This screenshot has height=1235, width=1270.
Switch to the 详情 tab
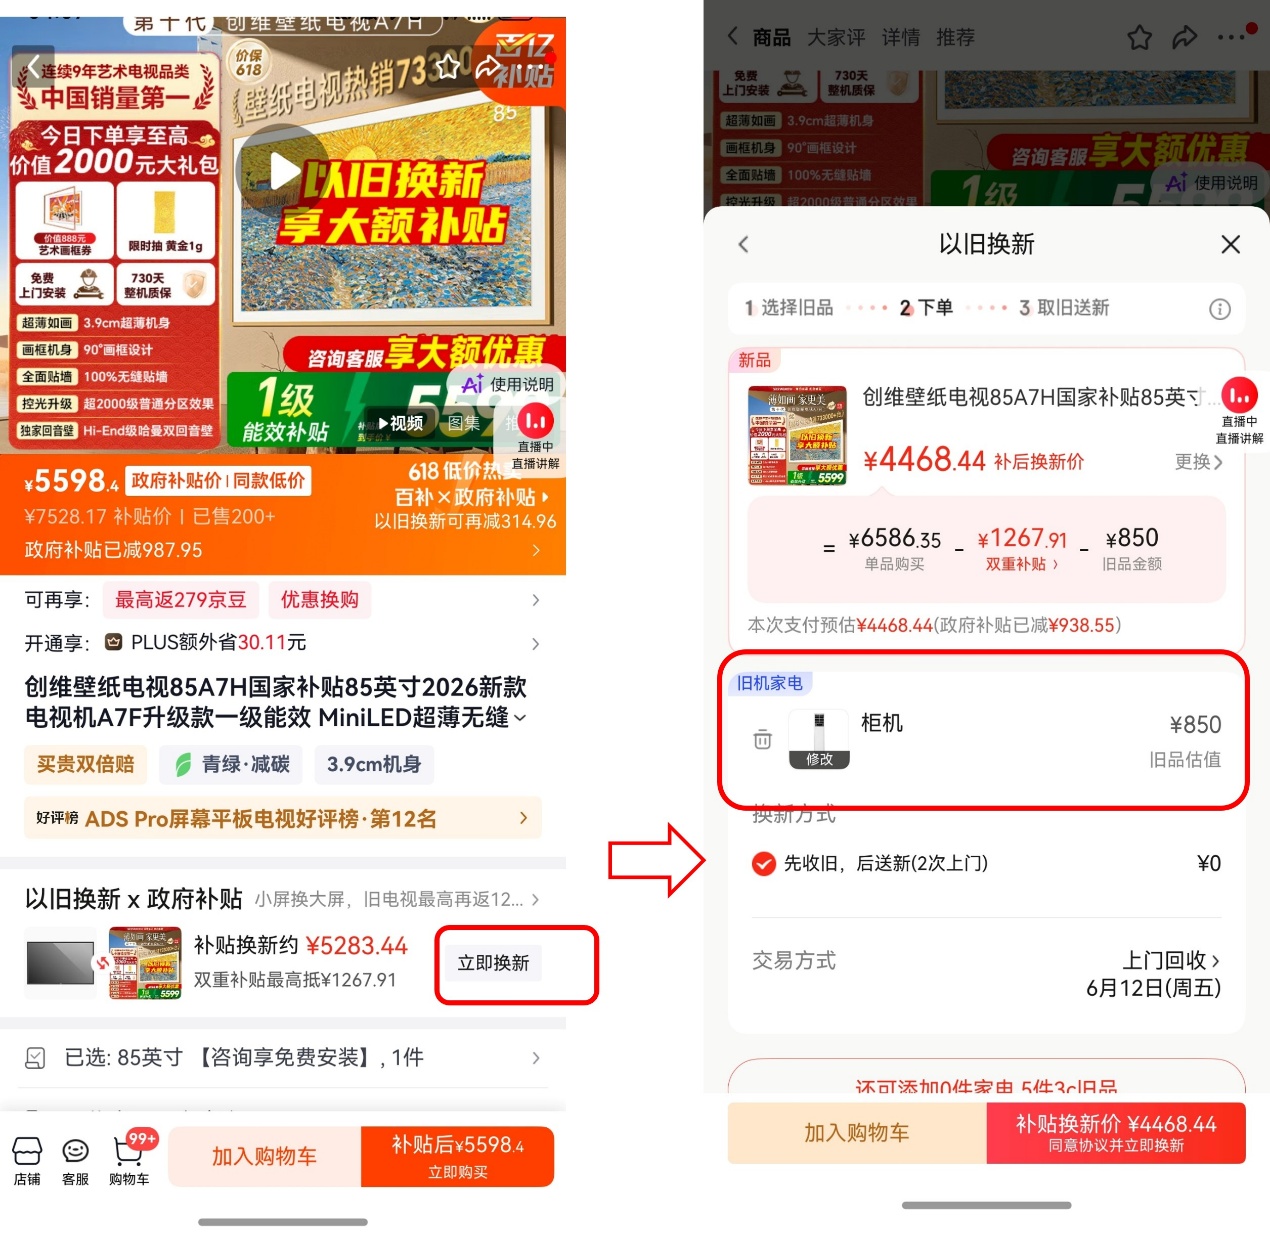coord(900,38)
